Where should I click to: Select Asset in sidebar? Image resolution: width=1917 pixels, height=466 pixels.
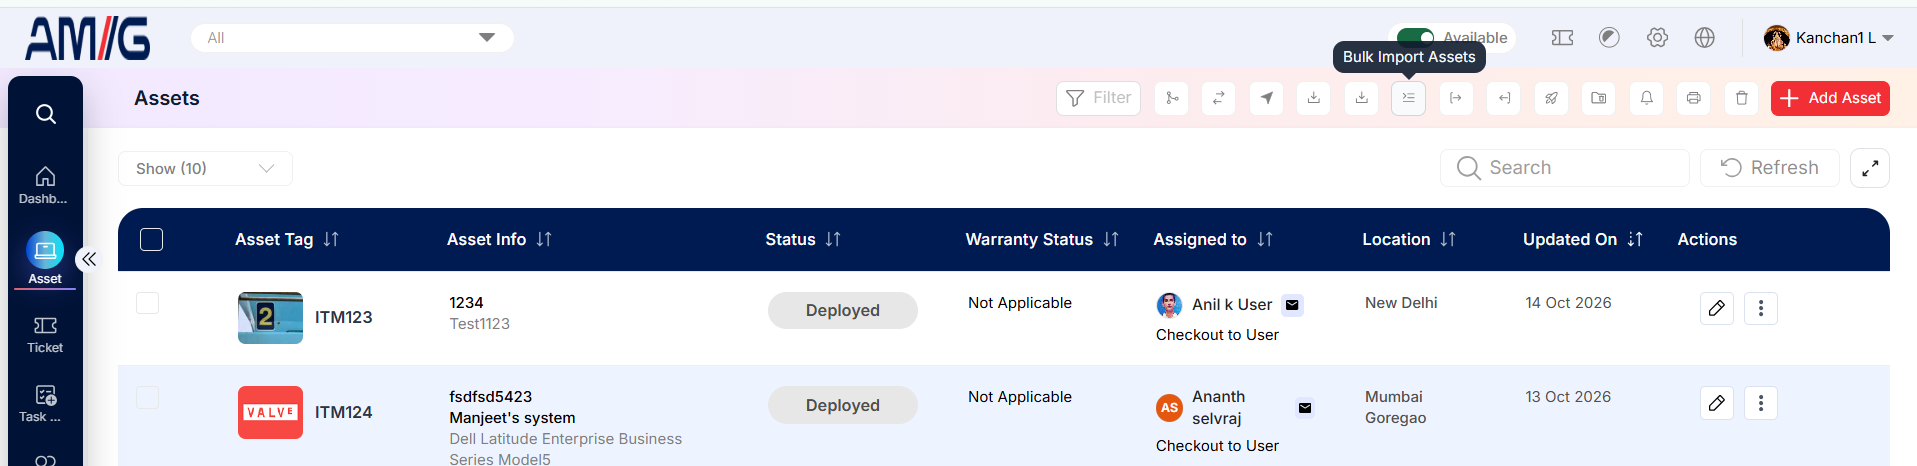45,259
